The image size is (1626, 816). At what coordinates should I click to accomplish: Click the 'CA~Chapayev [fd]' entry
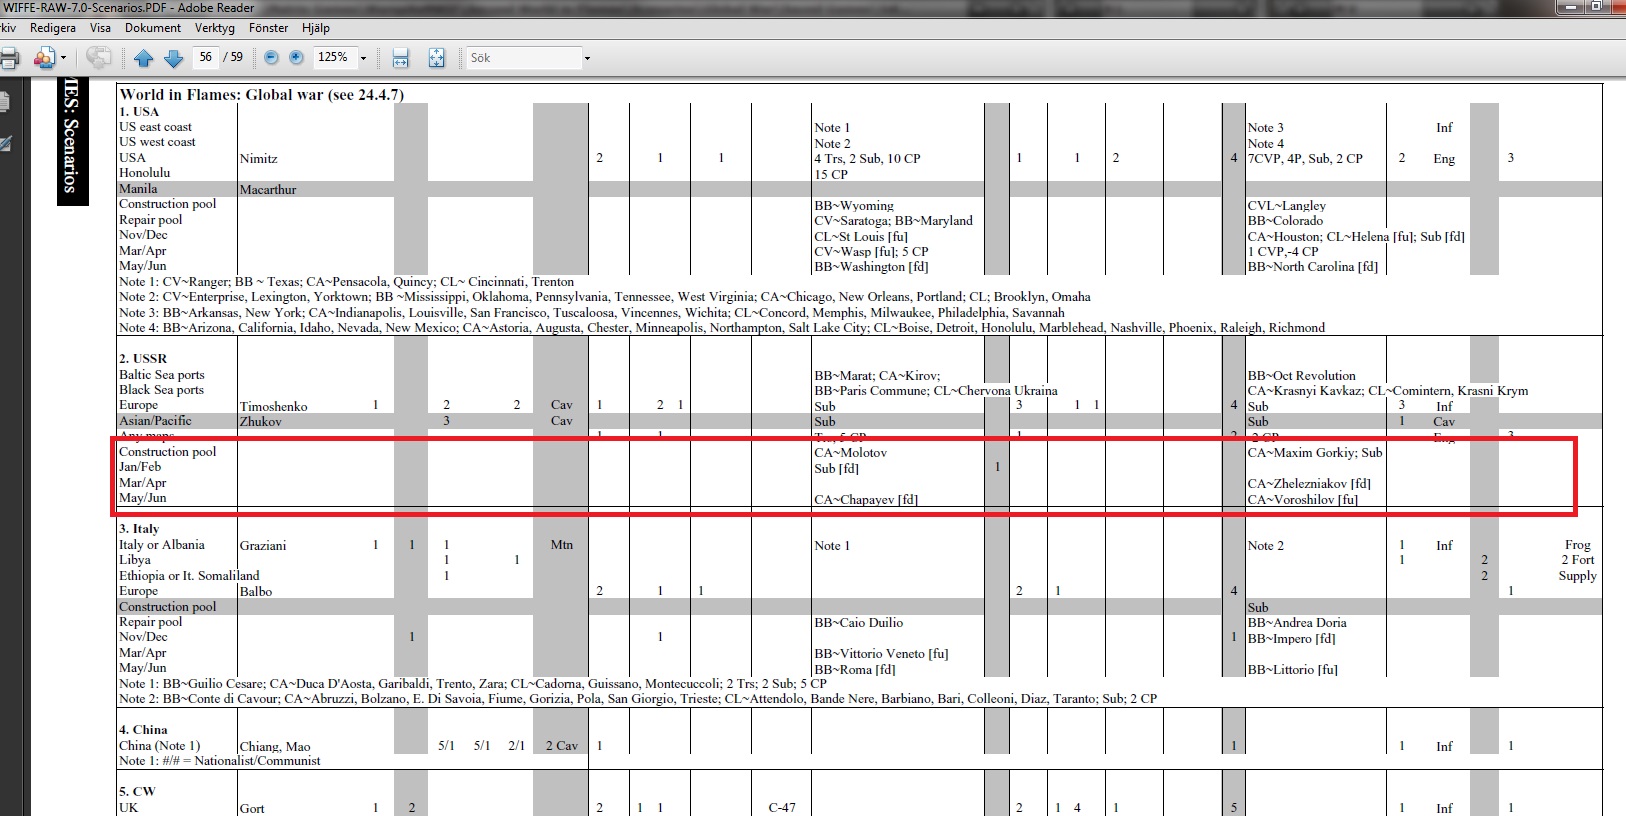click(866, 499)
